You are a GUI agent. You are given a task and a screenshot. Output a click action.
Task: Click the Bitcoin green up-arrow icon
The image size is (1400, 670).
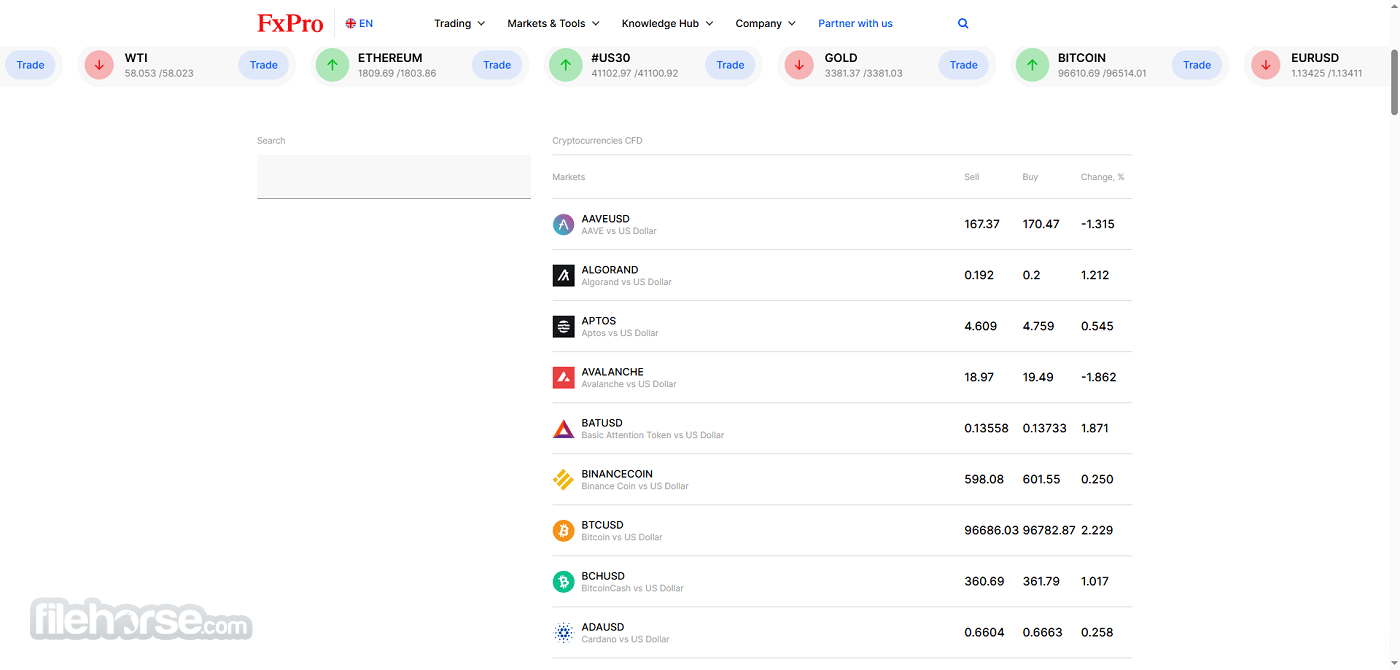click(1032, 65)
